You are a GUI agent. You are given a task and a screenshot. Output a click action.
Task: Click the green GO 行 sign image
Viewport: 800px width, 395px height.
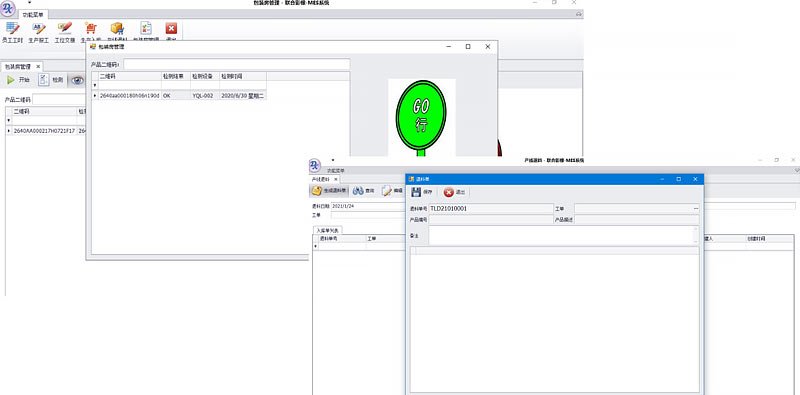(421, 117)
